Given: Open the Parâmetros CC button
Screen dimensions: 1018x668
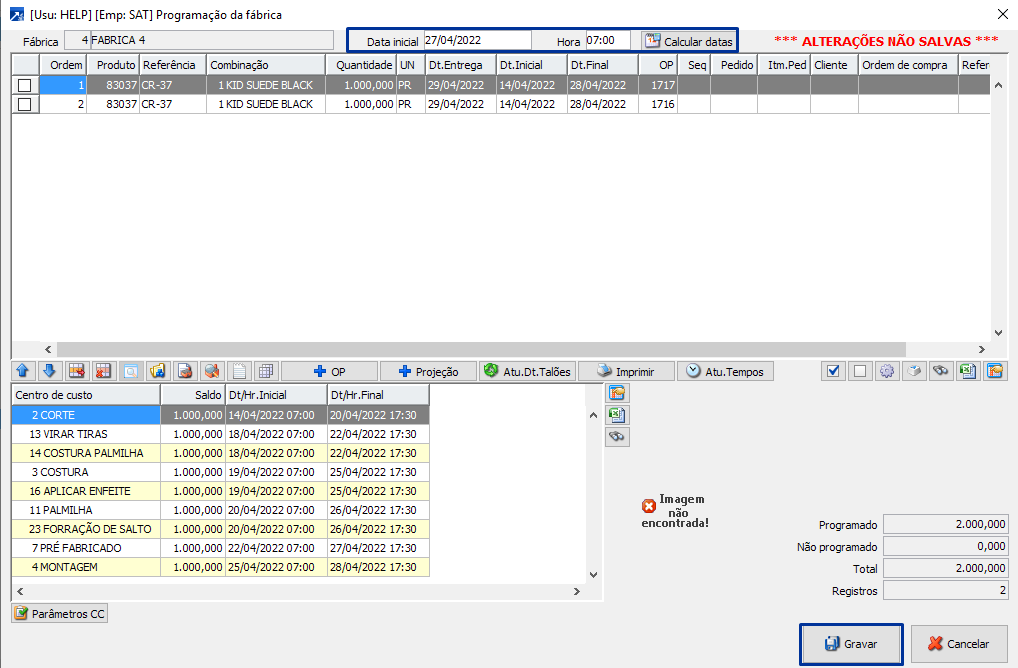Looking at the screenshot, I should pyautogui.click(x=60, y=613).
